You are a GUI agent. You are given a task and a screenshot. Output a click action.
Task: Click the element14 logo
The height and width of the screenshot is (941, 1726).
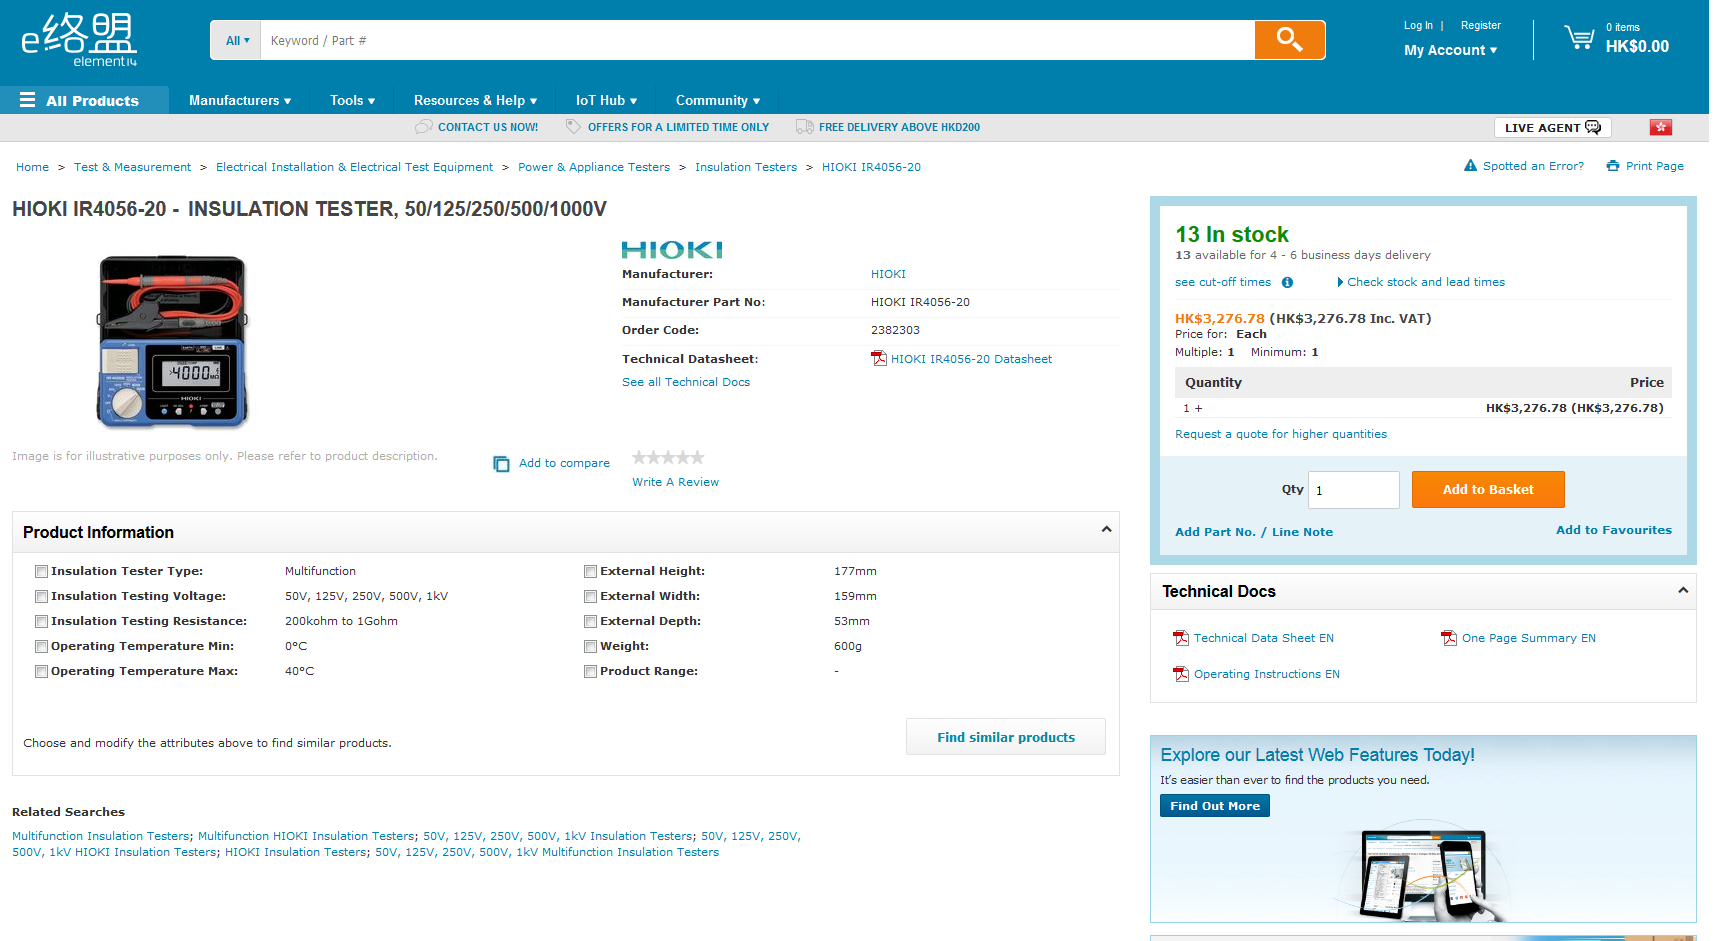[79, 40]
